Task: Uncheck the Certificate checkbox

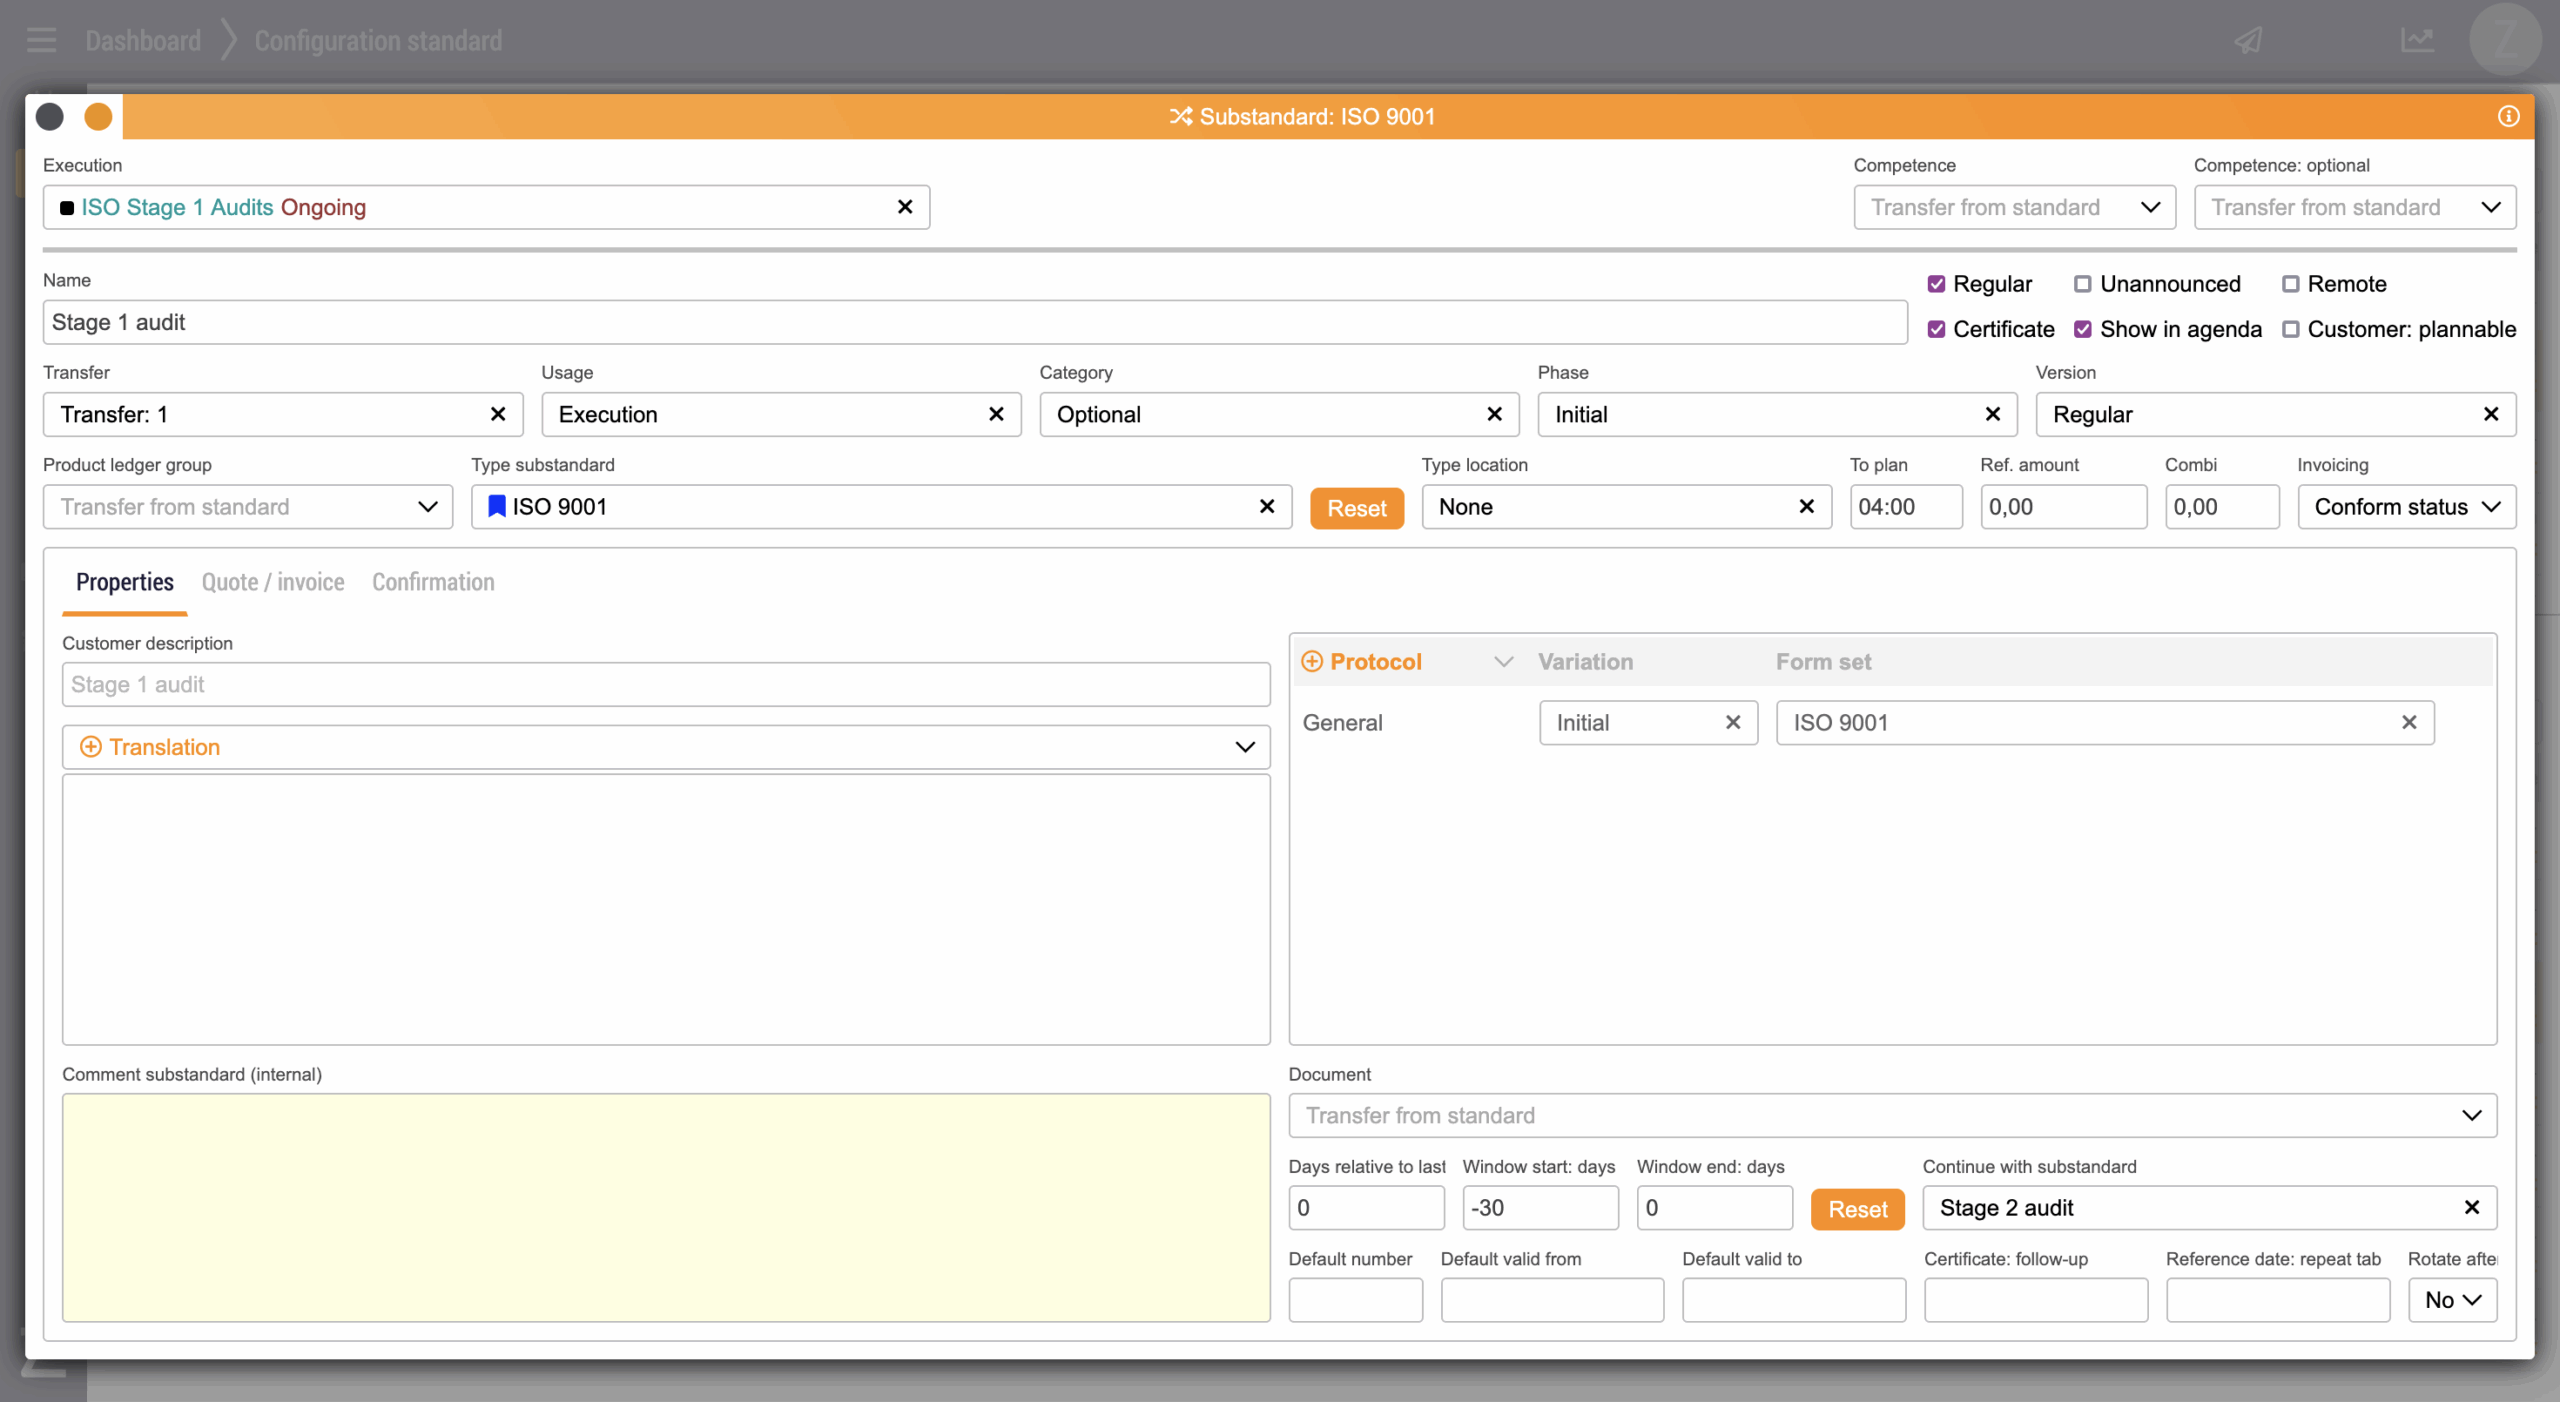Action: pos(1937,329)
